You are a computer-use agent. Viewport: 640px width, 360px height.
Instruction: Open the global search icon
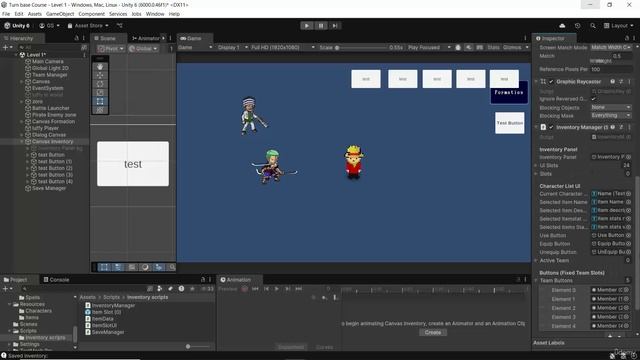[593, 26]
